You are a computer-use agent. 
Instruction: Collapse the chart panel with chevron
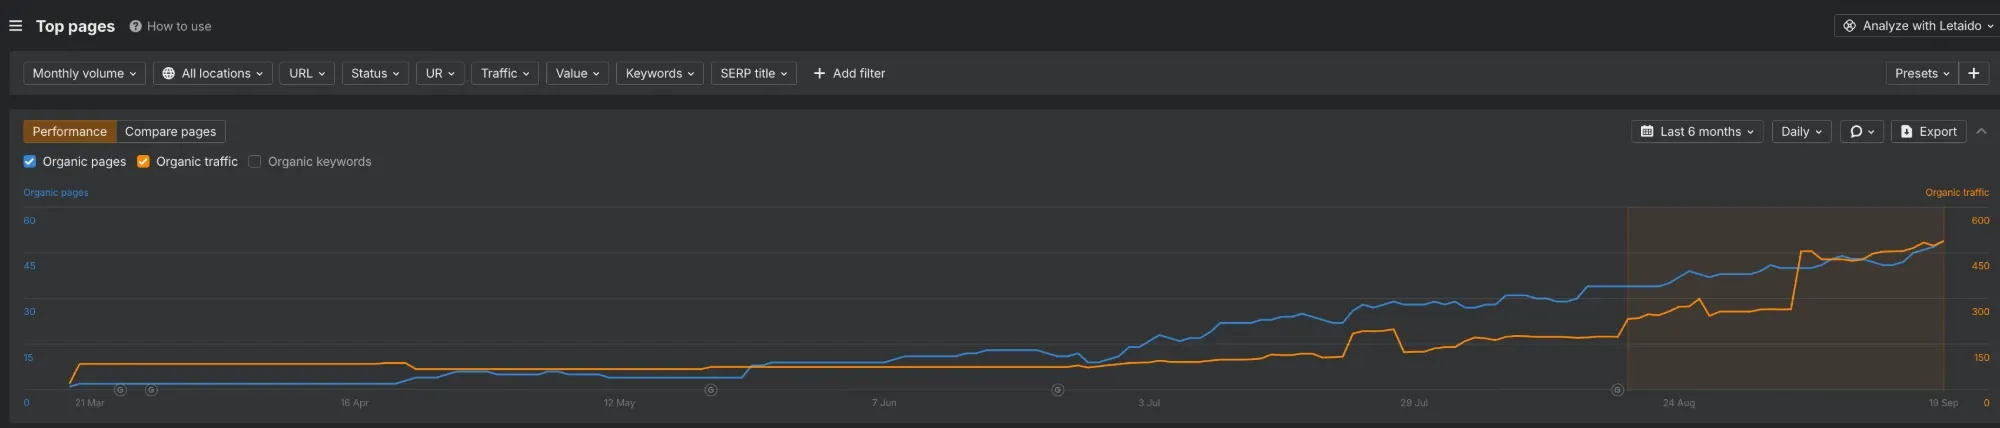click(x=1981, y=131)
